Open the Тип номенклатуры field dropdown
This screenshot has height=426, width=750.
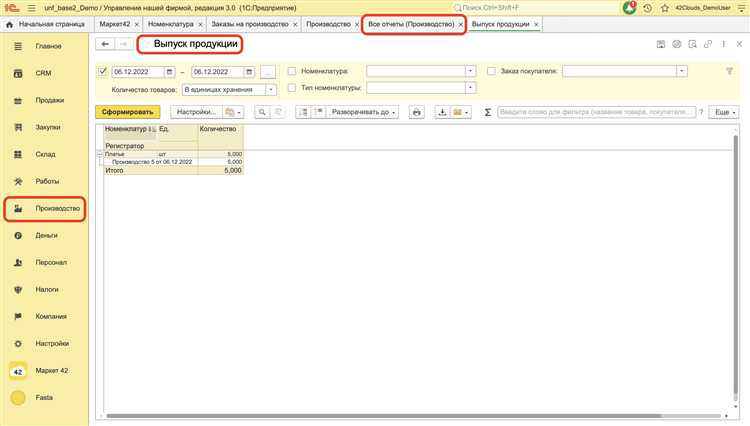tap(471, 88)
